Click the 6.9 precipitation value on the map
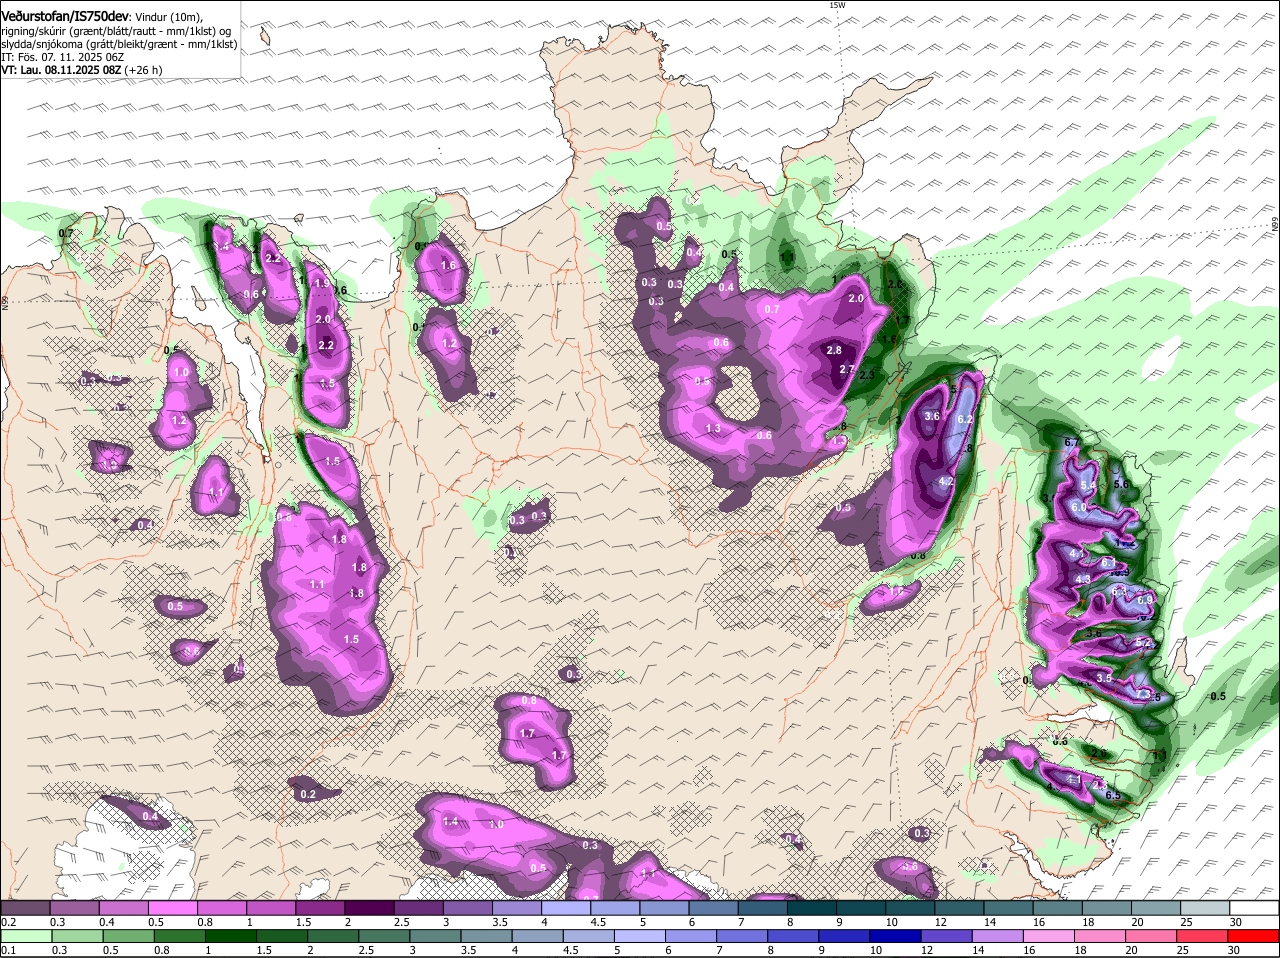The width and height of the screenshot is (1280, 958). (x=1146, y=599)
